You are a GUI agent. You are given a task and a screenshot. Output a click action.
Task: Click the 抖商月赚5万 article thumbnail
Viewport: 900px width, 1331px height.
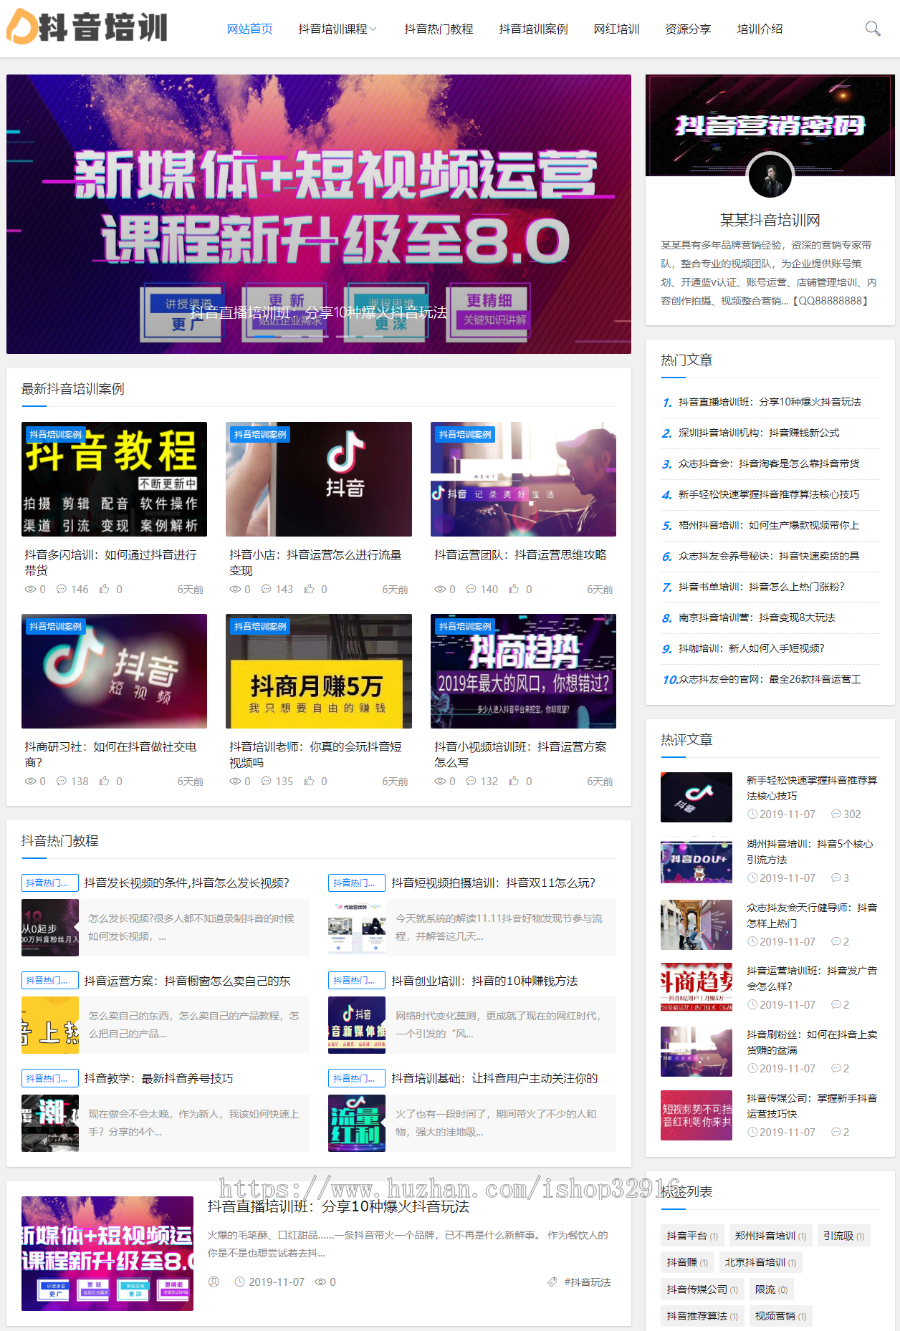pos(318,671)
